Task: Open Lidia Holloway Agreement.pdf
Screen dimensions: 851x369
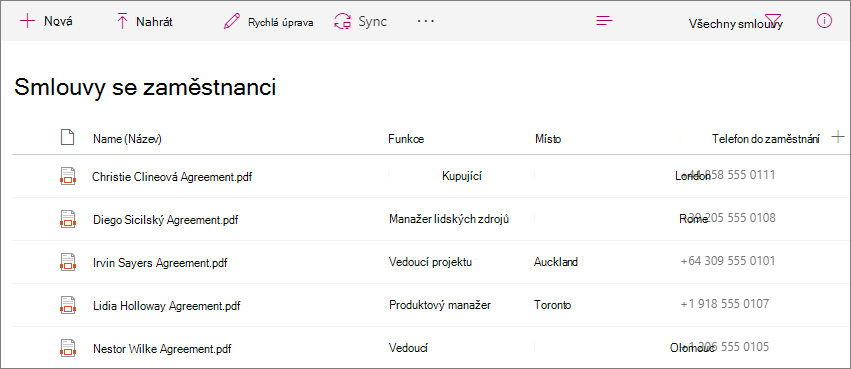Action: [167, 306]
